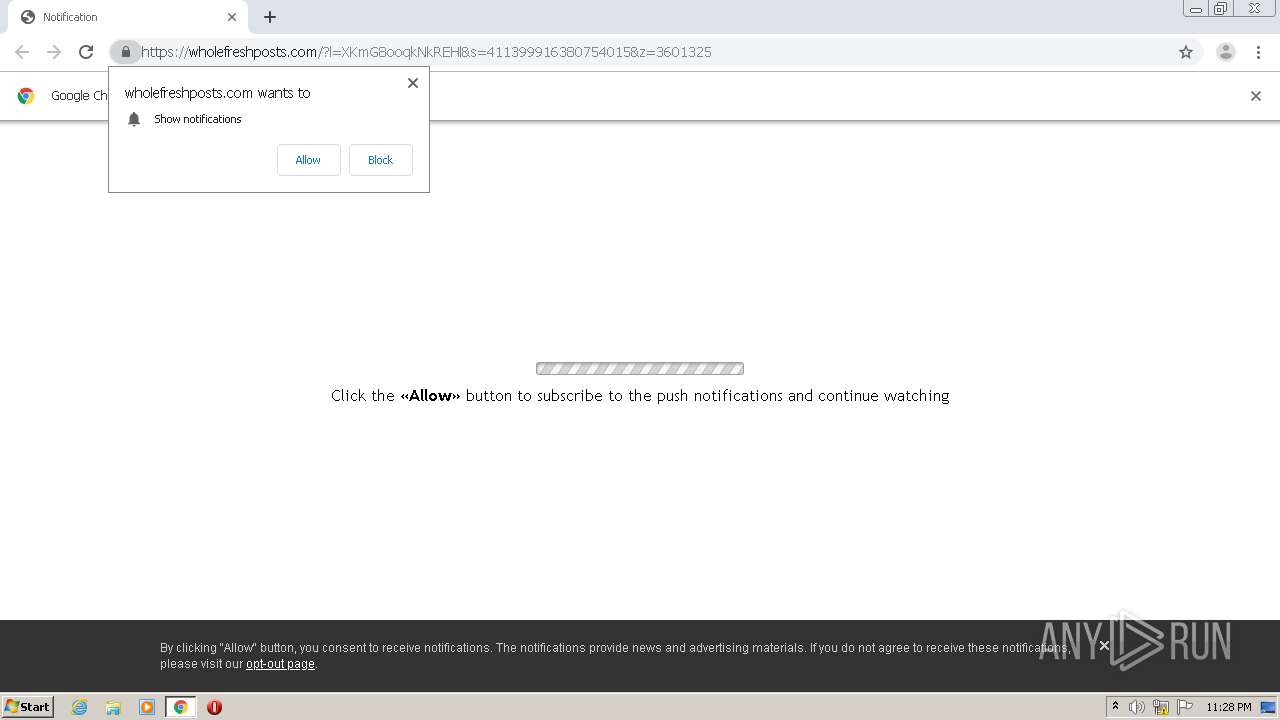
Task: Dismiss the Google Chrome info bar
Action: pyautogui.click(x=1256, y=96)
